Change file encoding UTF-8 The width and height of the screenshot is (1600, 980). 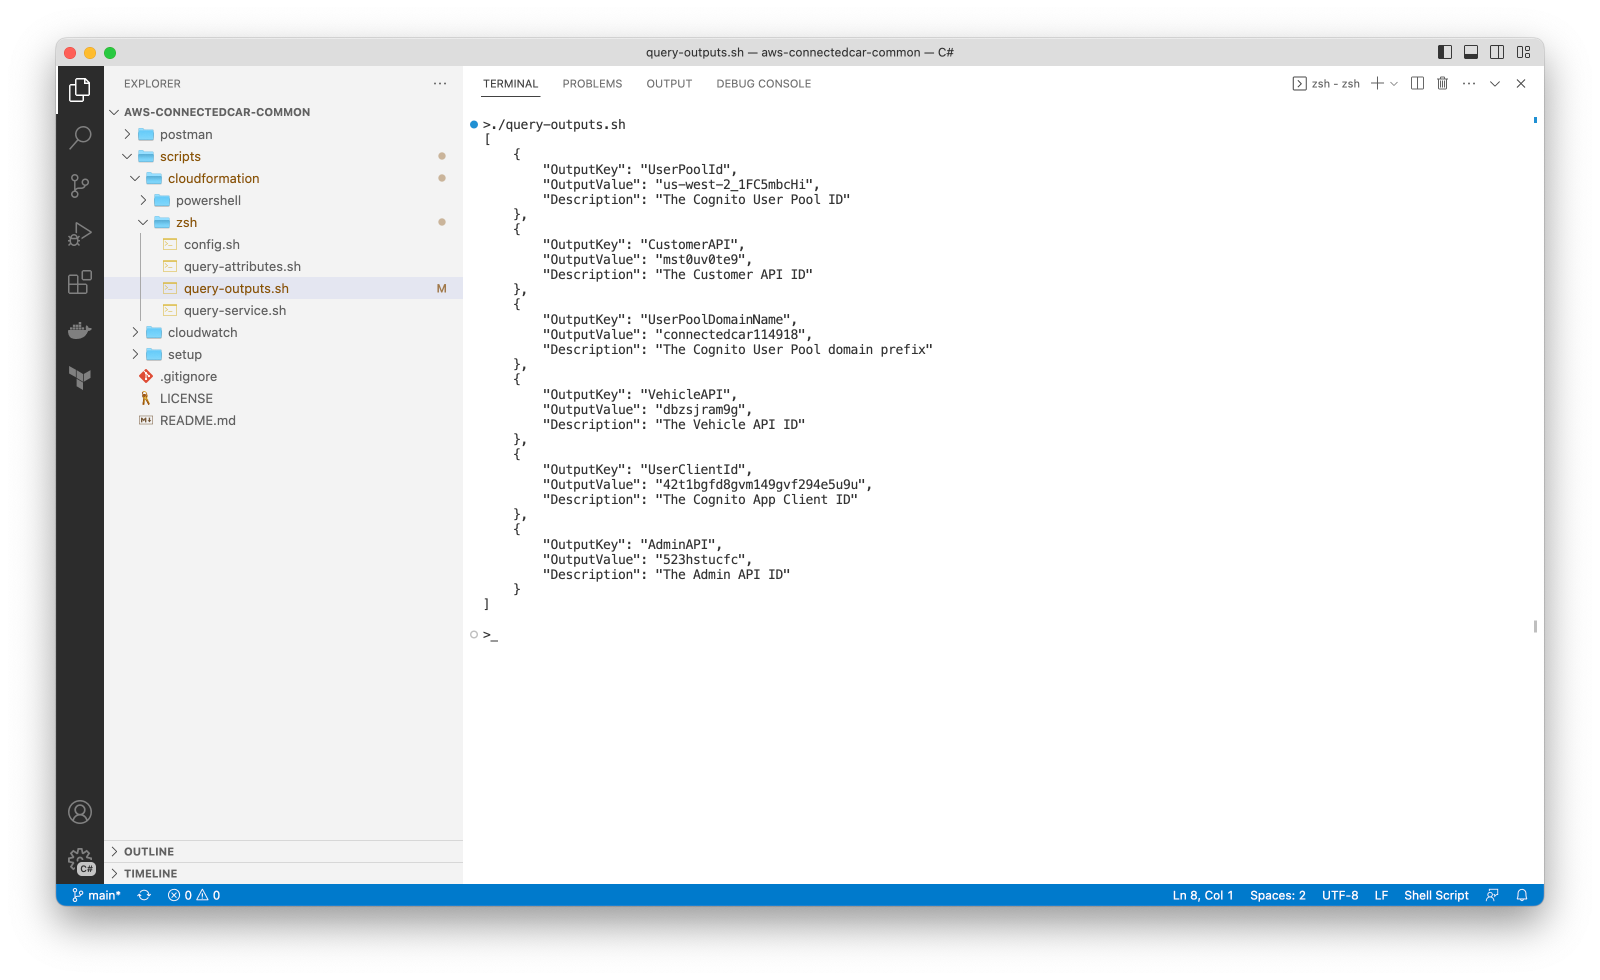coord(1340,895)
